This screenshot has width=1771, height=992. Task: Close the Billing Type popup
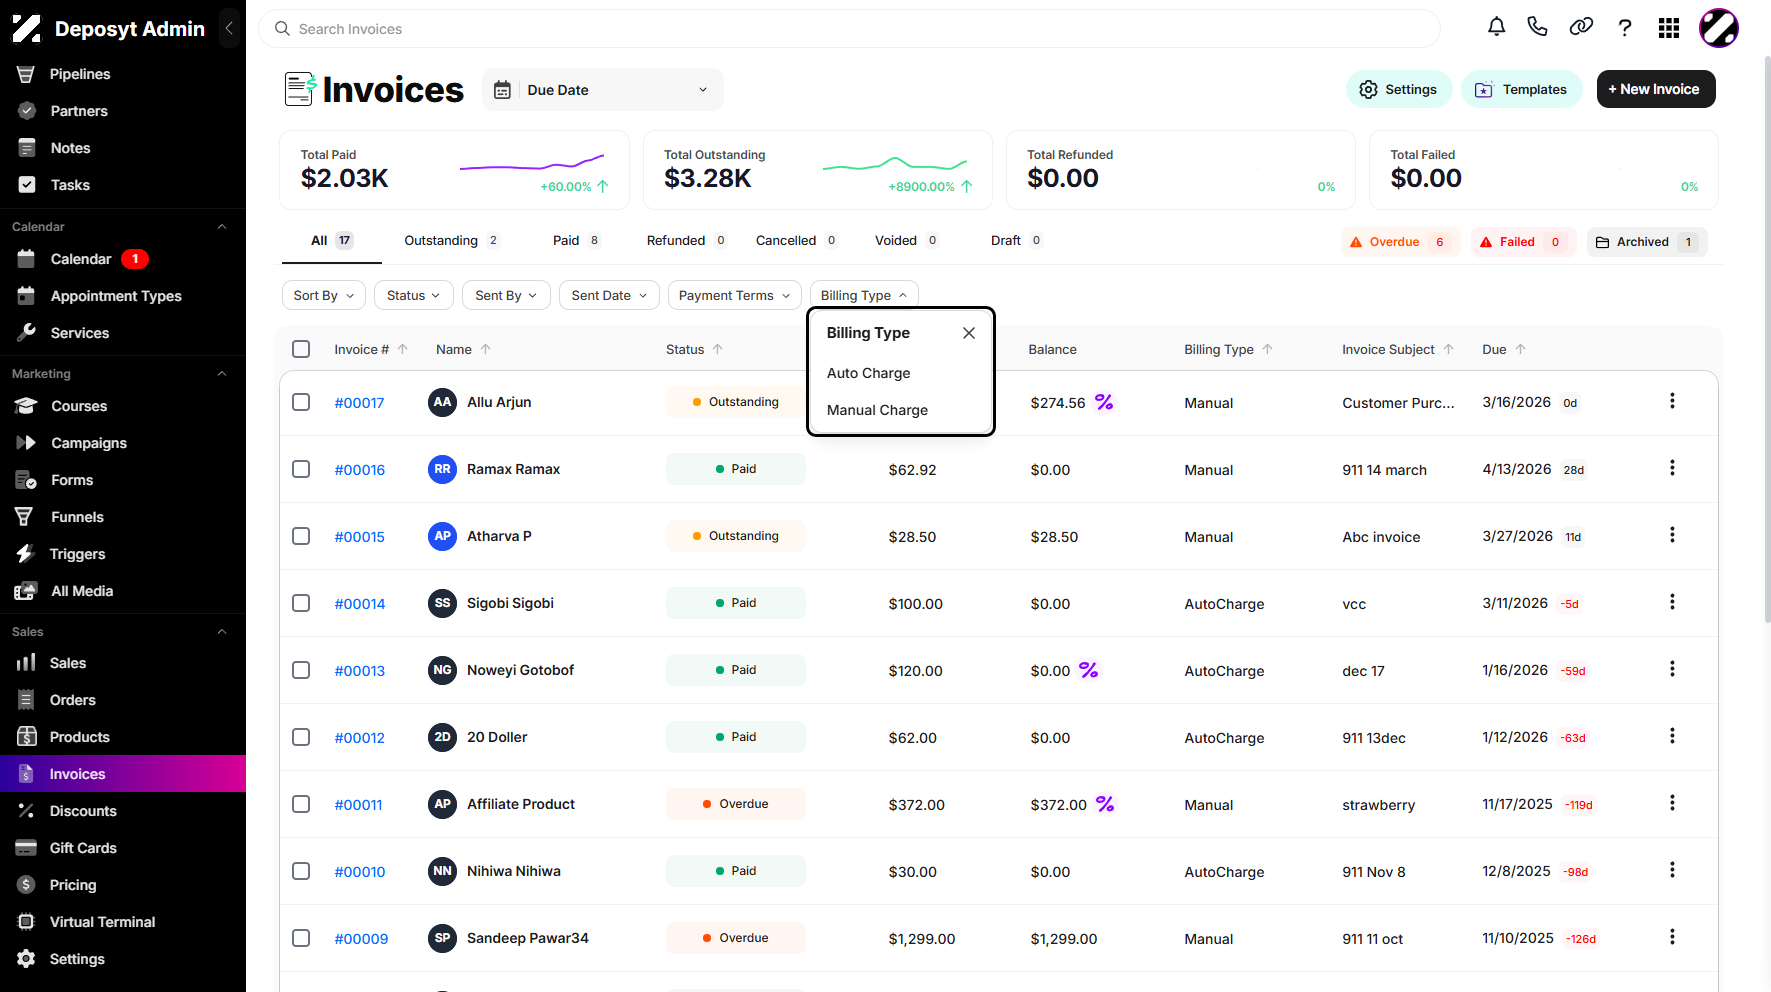click(x=969, y=333)
